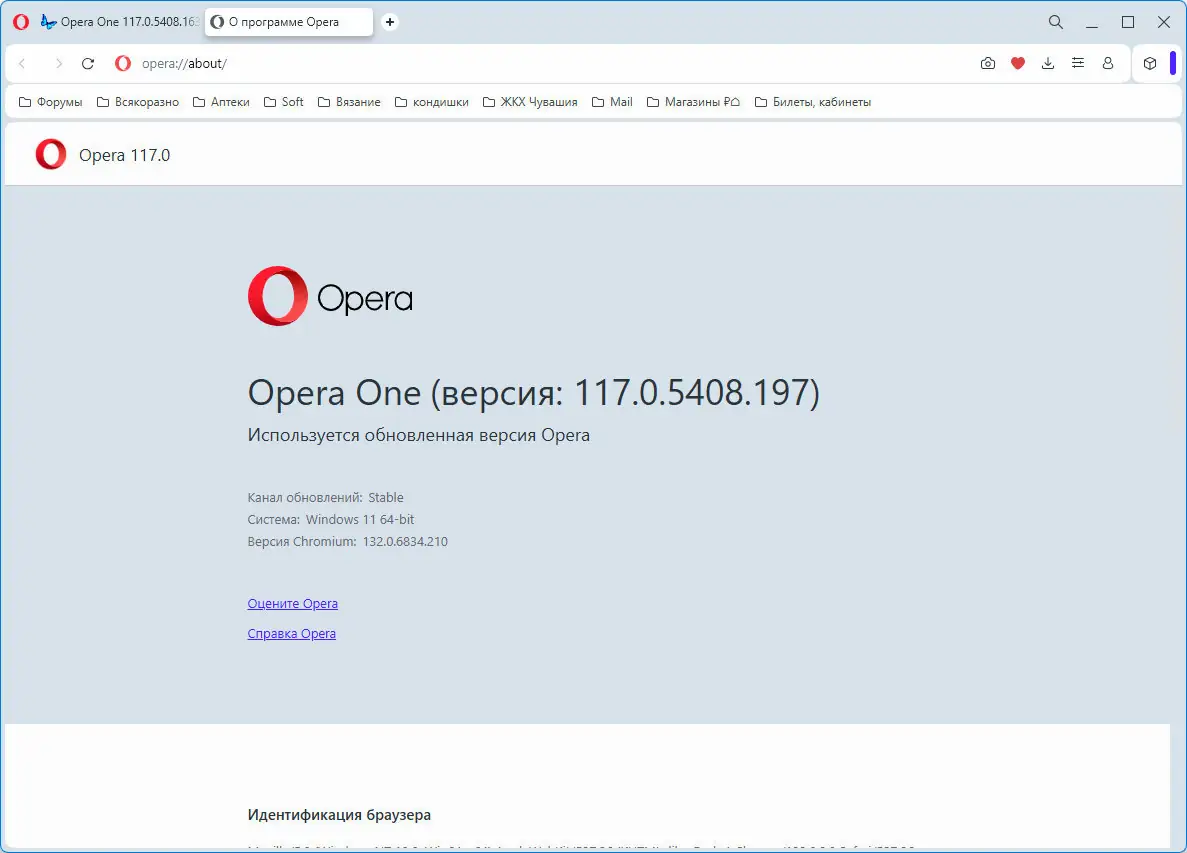Open the 'Форумы' bookmarks folder
The width and height of the screenshot is (1187, 853).
point(49,101)
